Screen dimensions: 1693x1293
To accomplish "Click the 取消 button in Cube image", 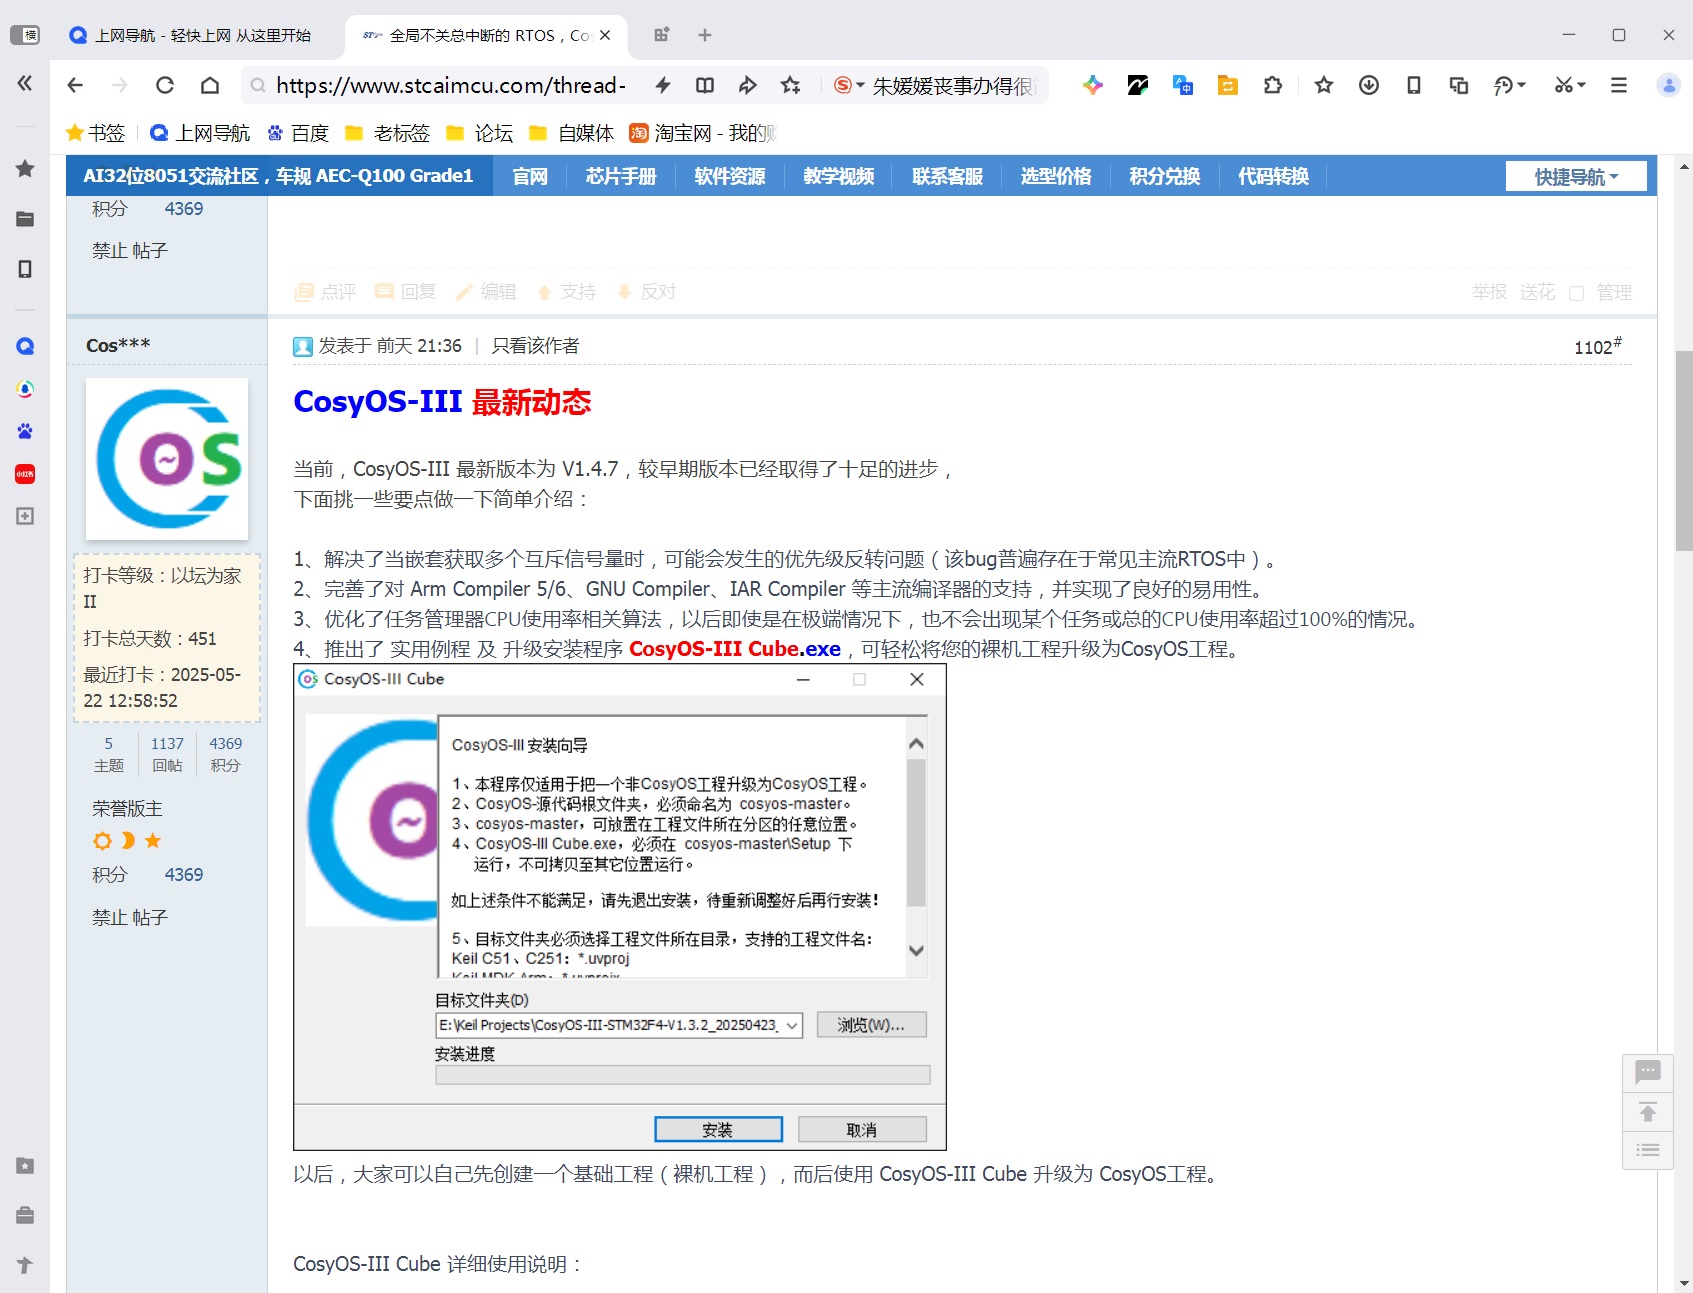I will (x=861, y=1129).
